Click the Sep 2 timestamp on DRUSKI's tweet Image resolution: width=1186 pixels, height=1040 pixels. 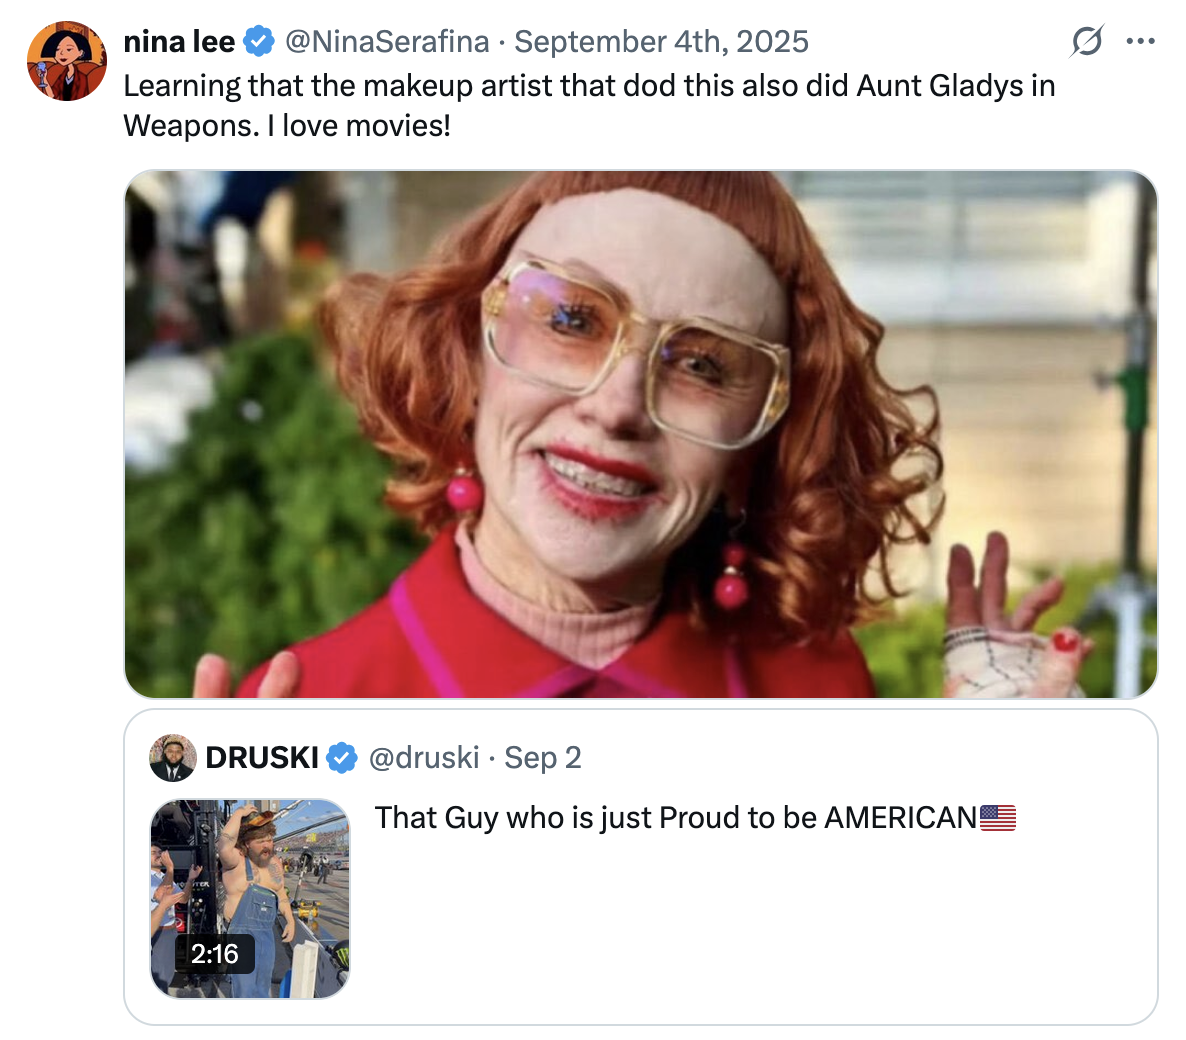tap(542, 757)
